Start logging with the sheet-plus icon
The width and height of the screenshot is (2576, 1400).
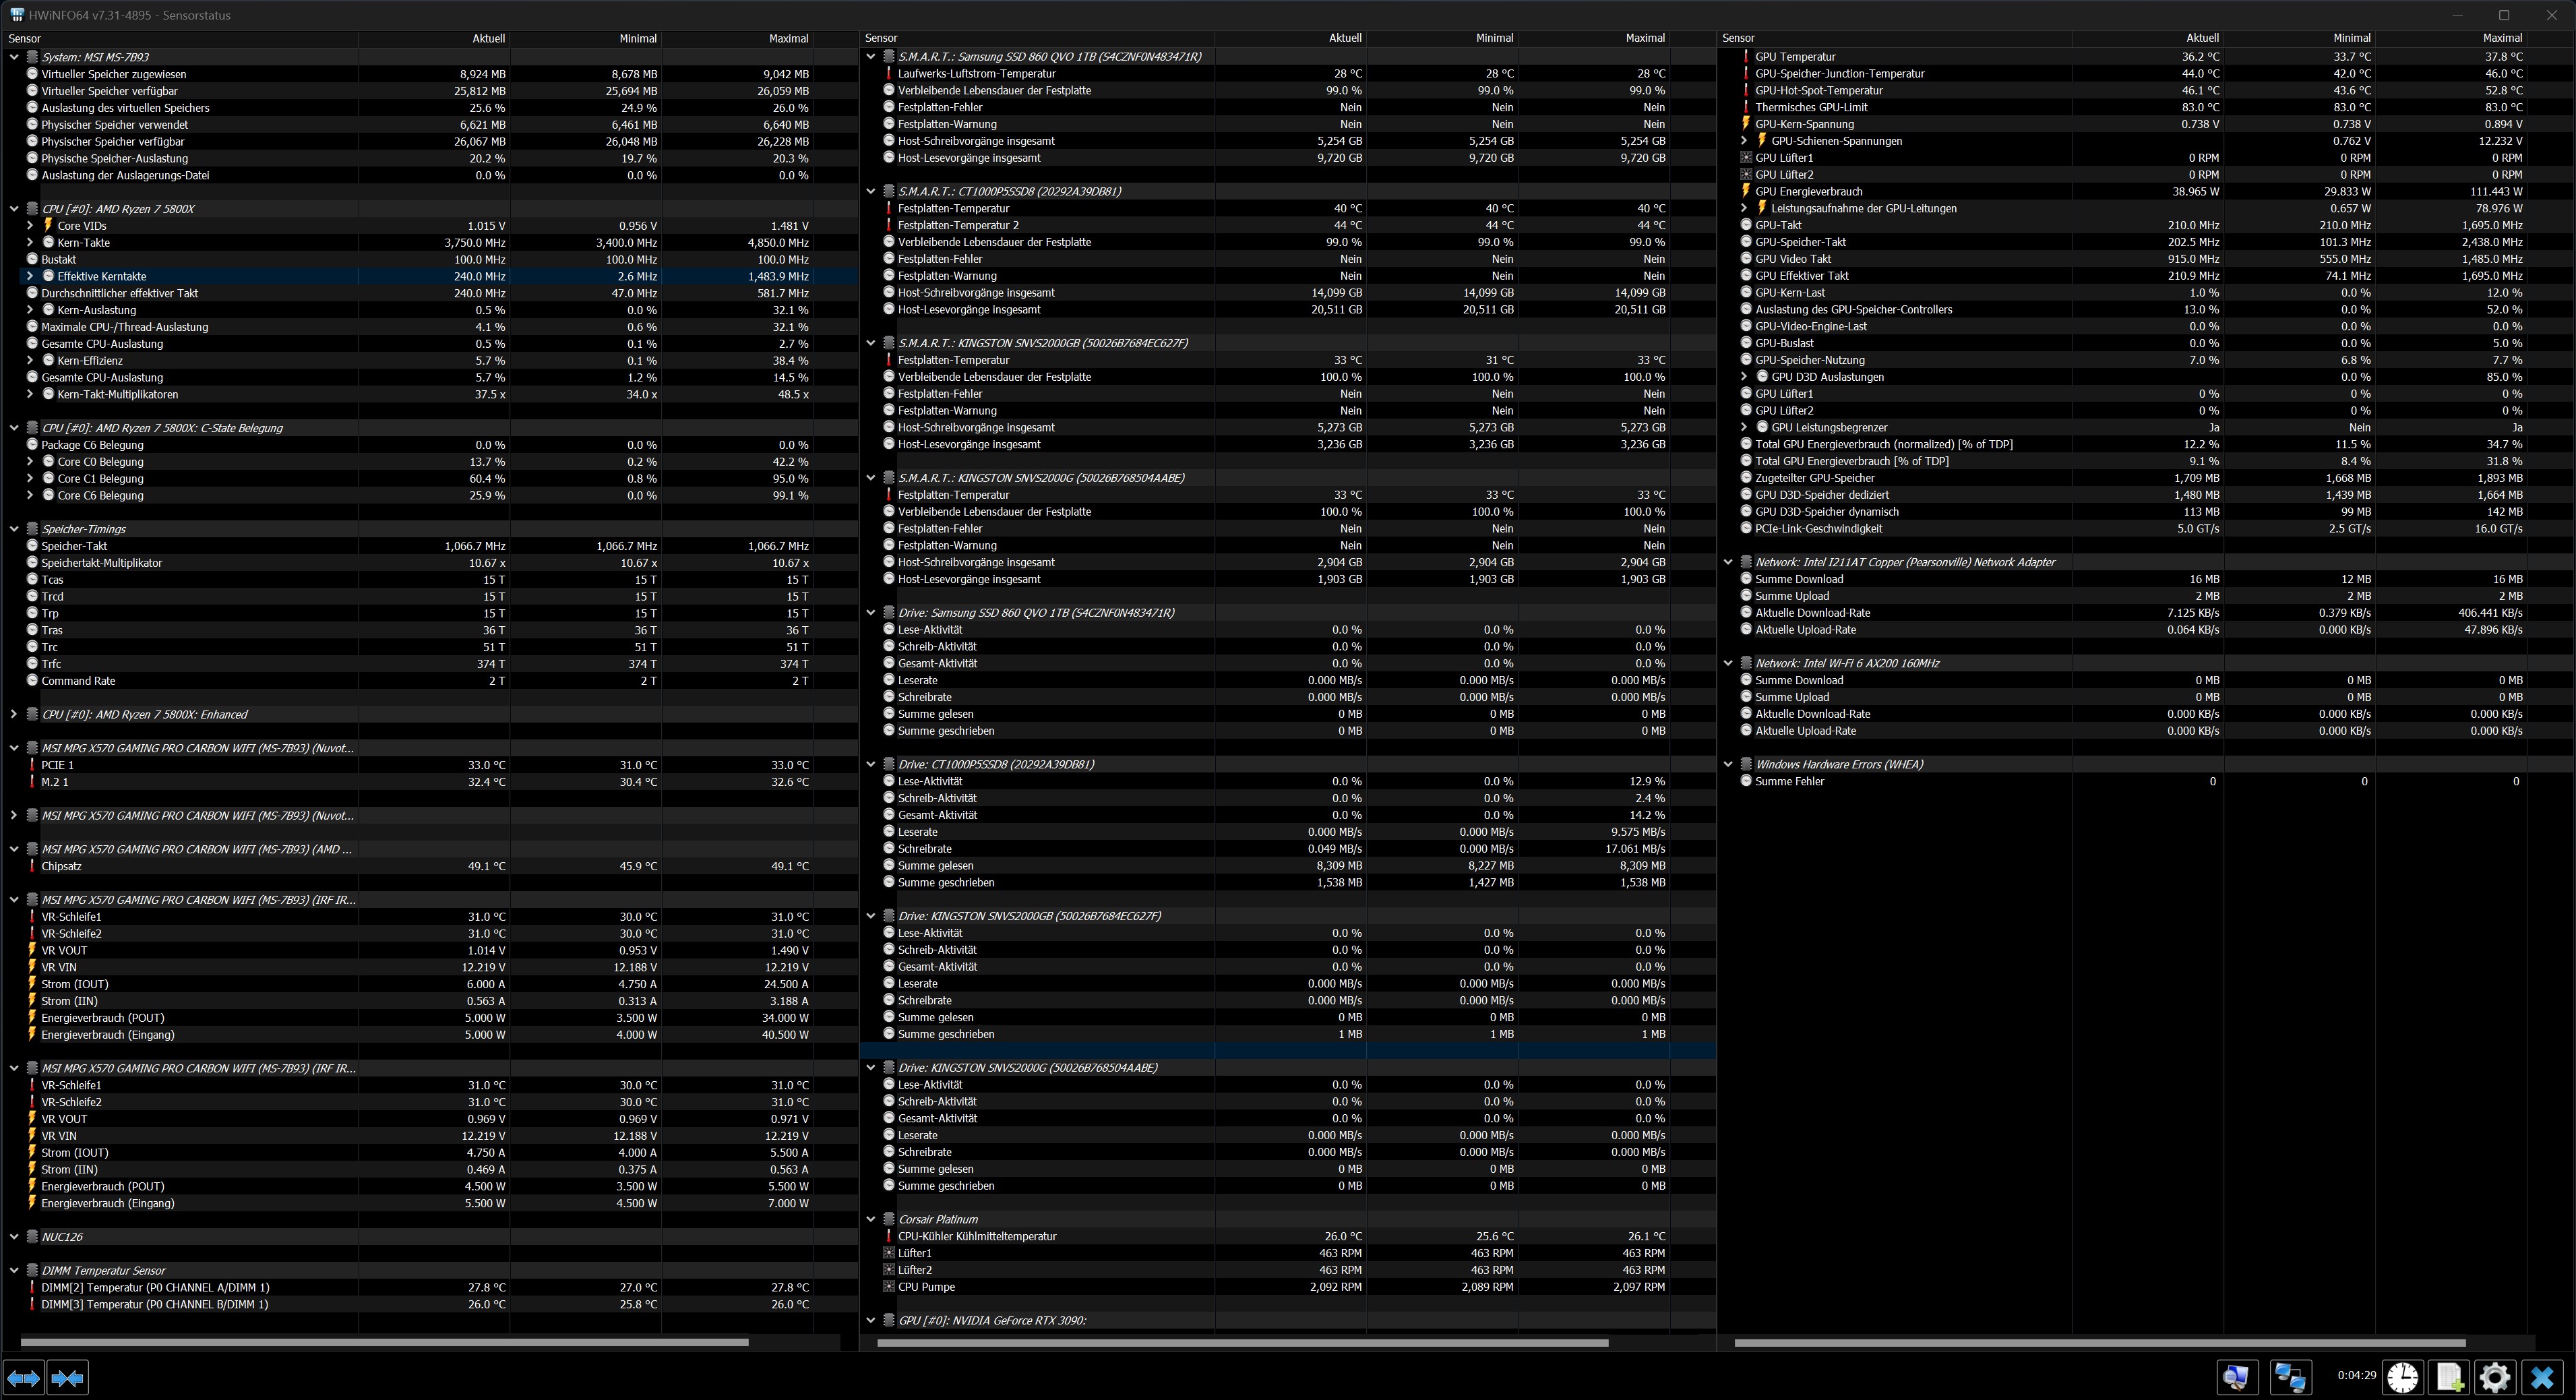point(2449,1377)
